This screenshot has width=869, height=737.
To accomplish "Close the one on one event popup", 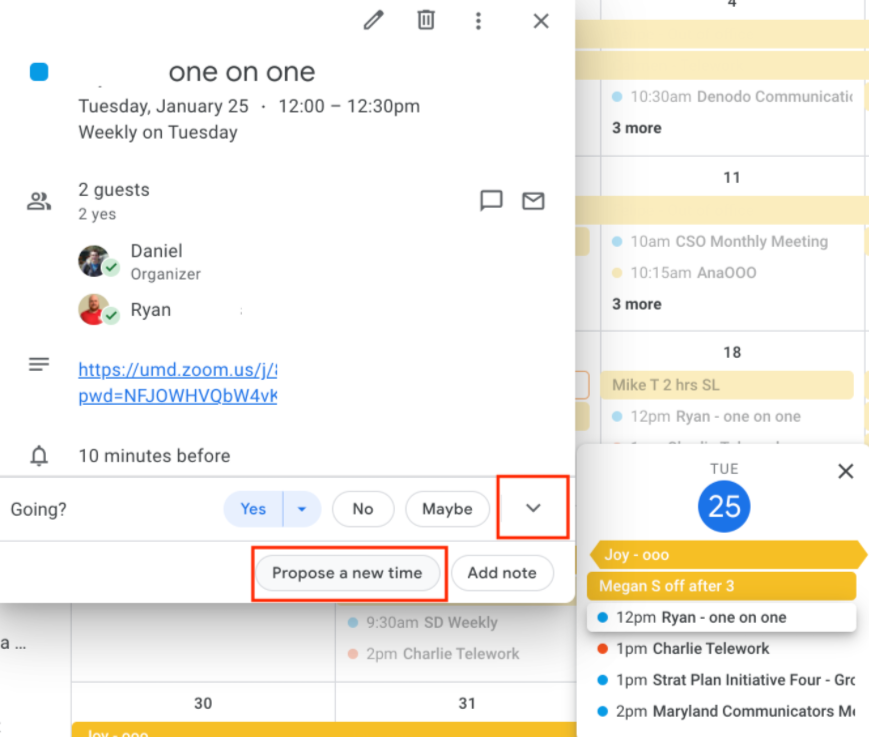I will click(x=541, y=21).
